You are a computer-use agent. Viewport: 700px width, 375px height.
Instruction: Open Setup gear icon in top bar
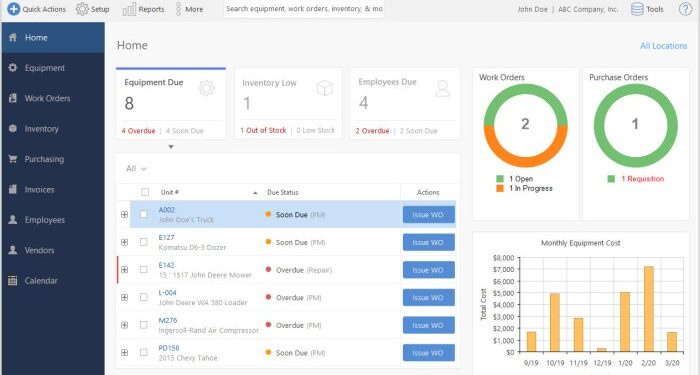coord(82,9)
